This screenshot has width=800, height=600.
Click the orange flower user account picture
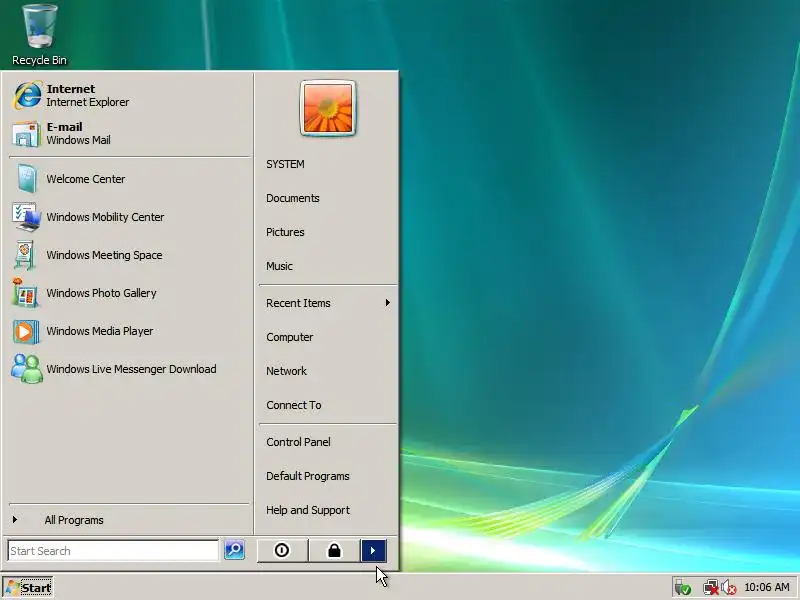click(x=328, y=108)
